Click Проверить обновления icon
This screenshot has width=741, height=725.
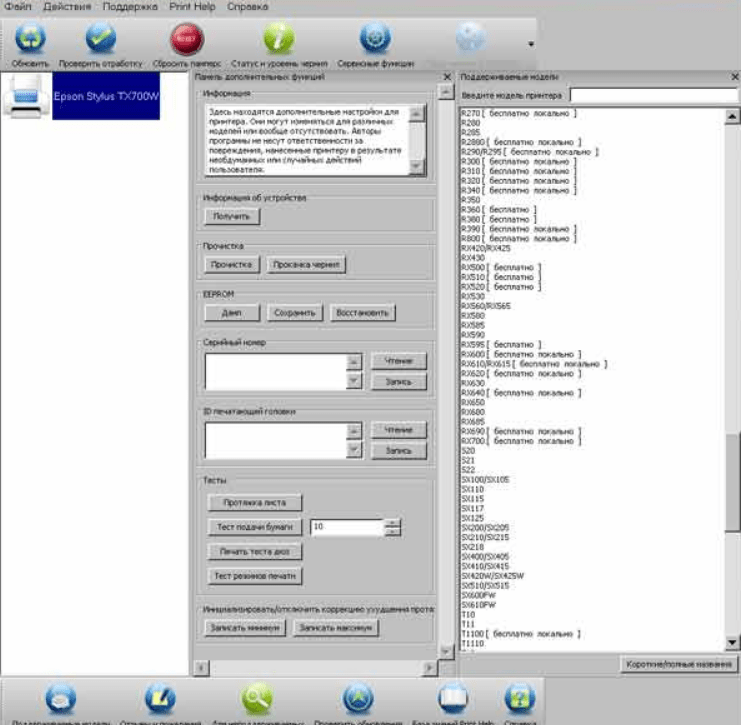pos(358,698)
